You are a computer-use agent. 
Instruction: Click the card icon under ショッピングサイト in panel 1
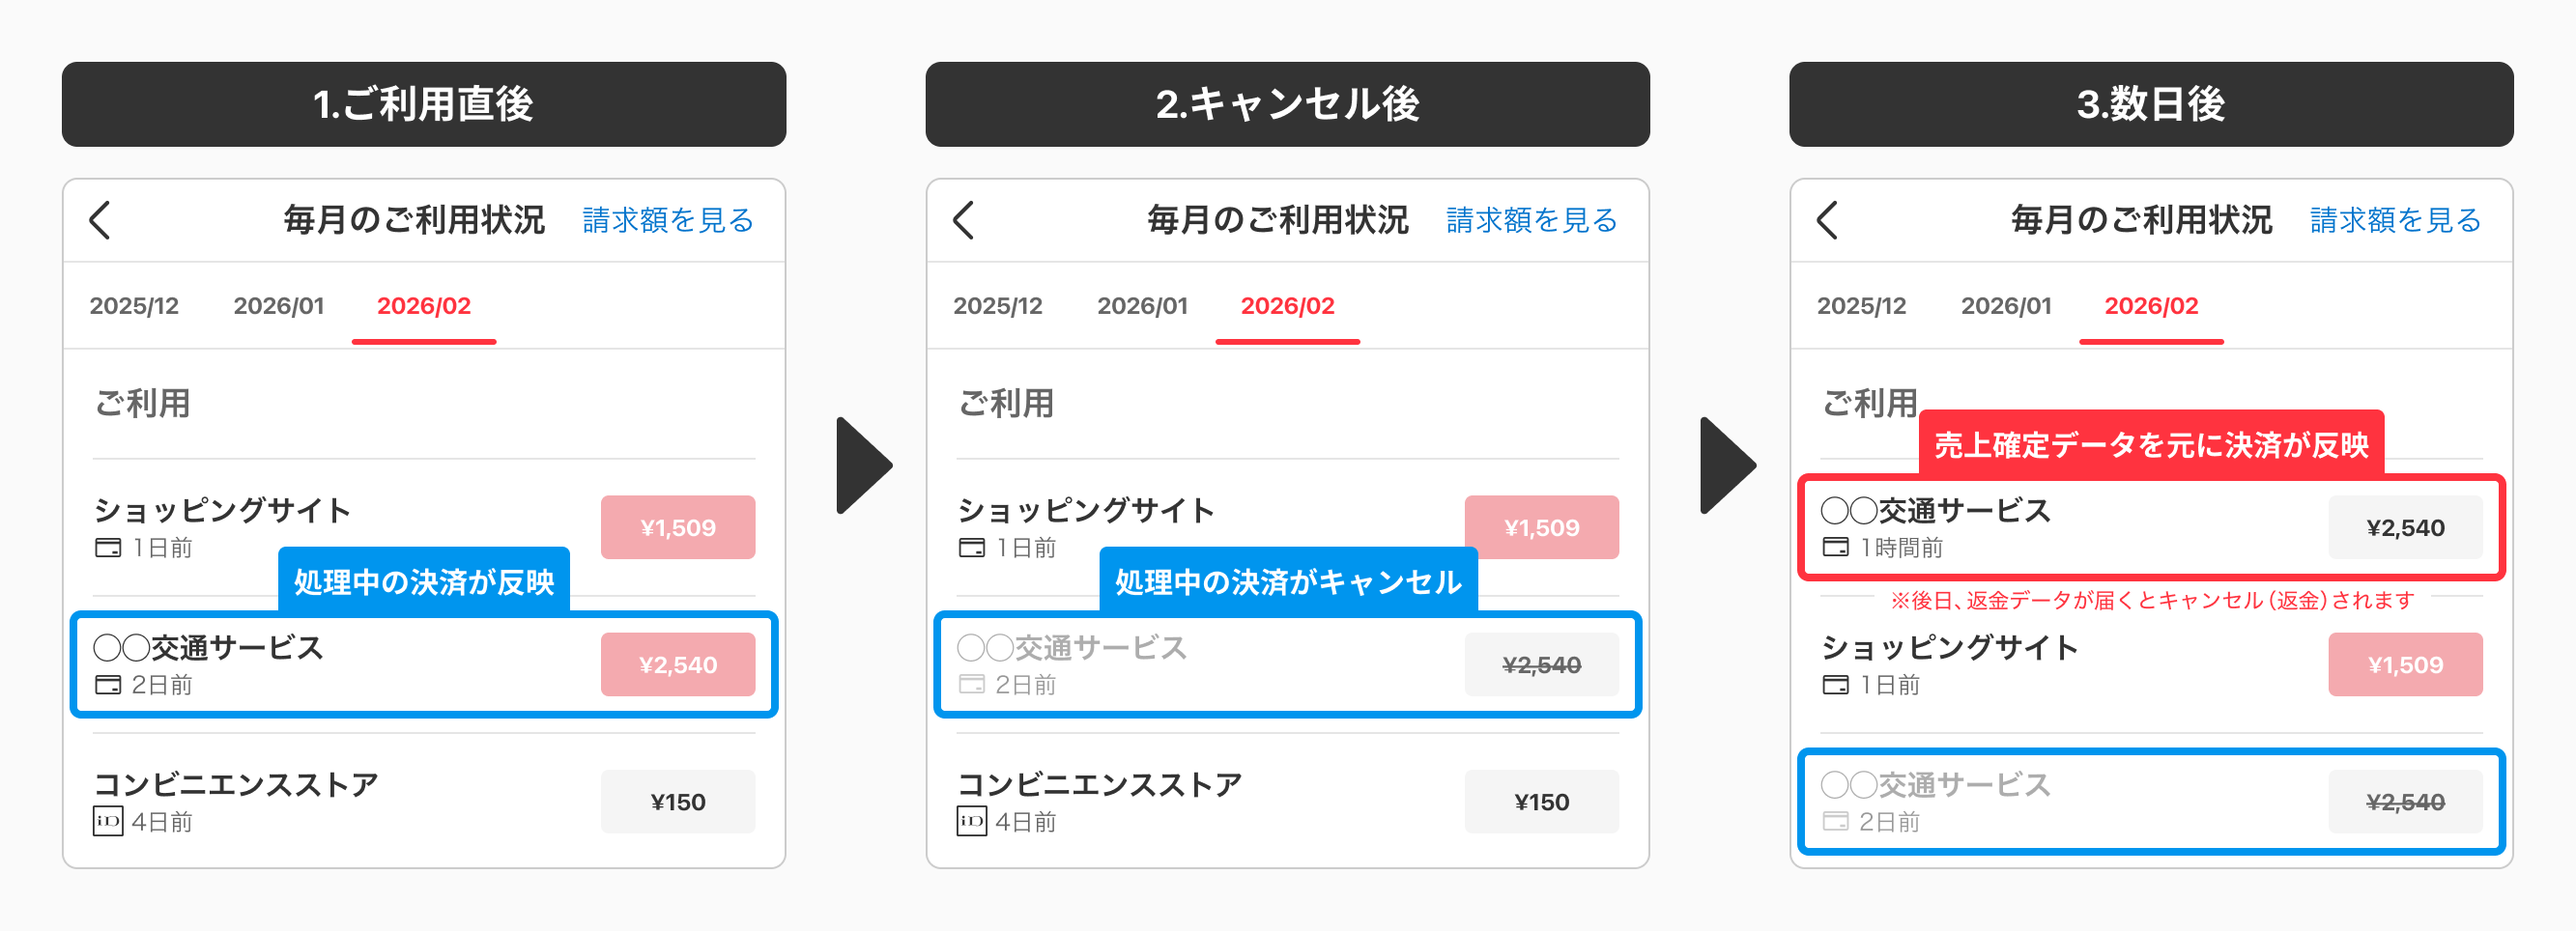tap(110, 547)
